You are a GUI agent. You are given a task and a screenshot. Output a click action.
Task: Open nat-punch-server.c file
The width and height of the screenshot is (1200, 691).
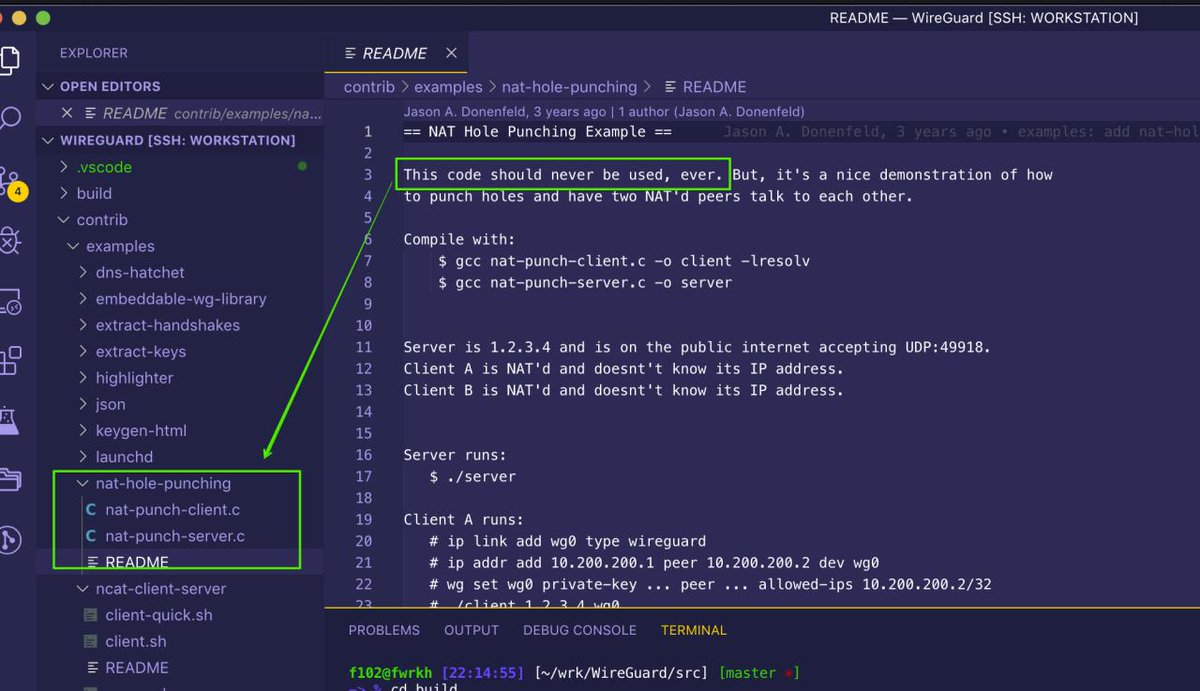click(x=175, y=536)
